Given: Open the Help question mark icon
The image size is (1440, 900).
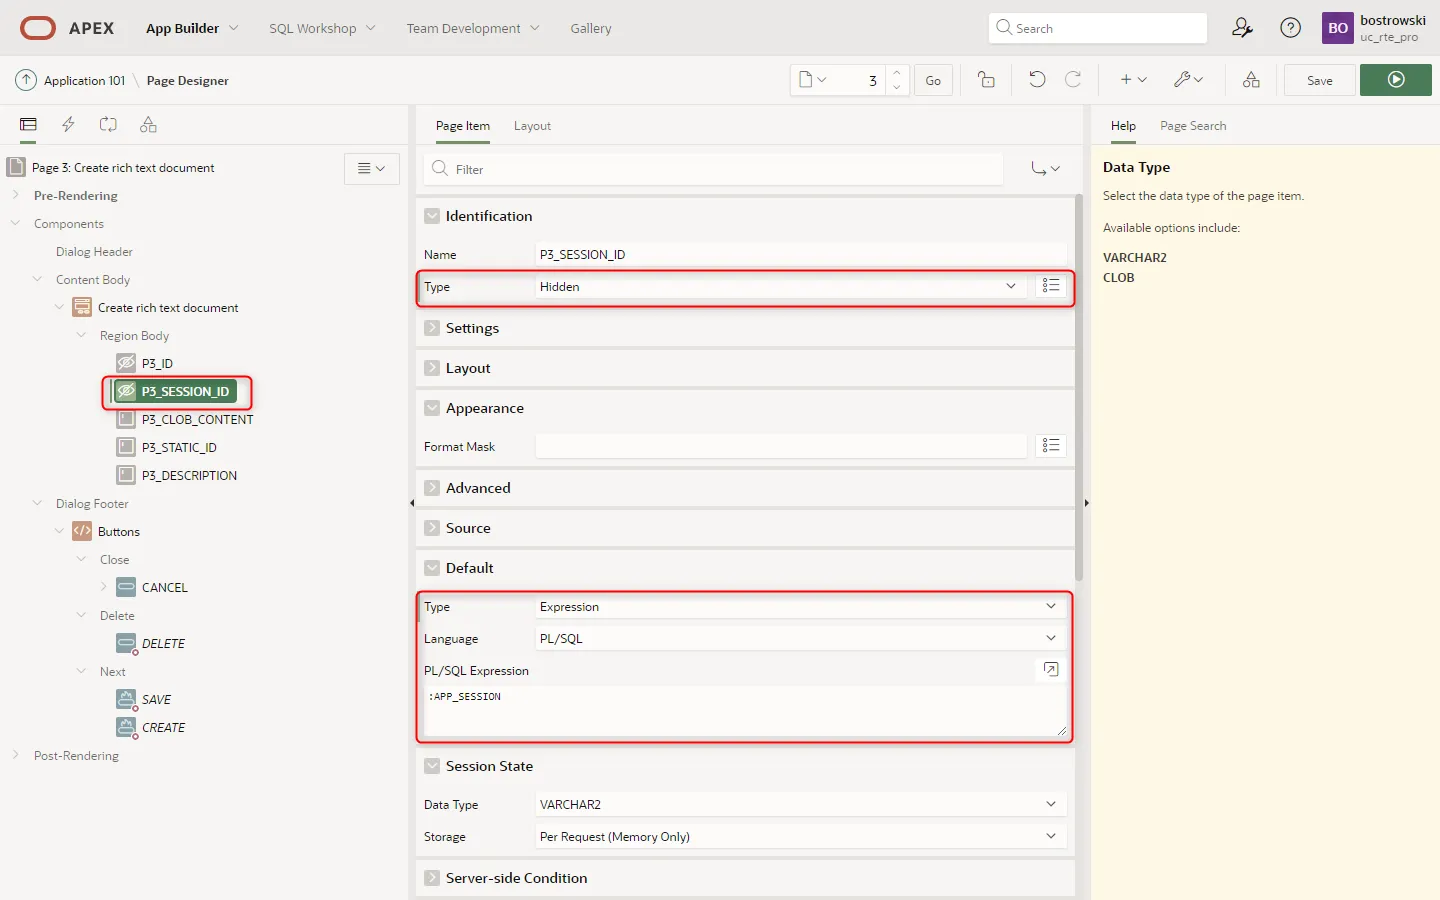Looking at the screenshot, I should point(1290,28).
